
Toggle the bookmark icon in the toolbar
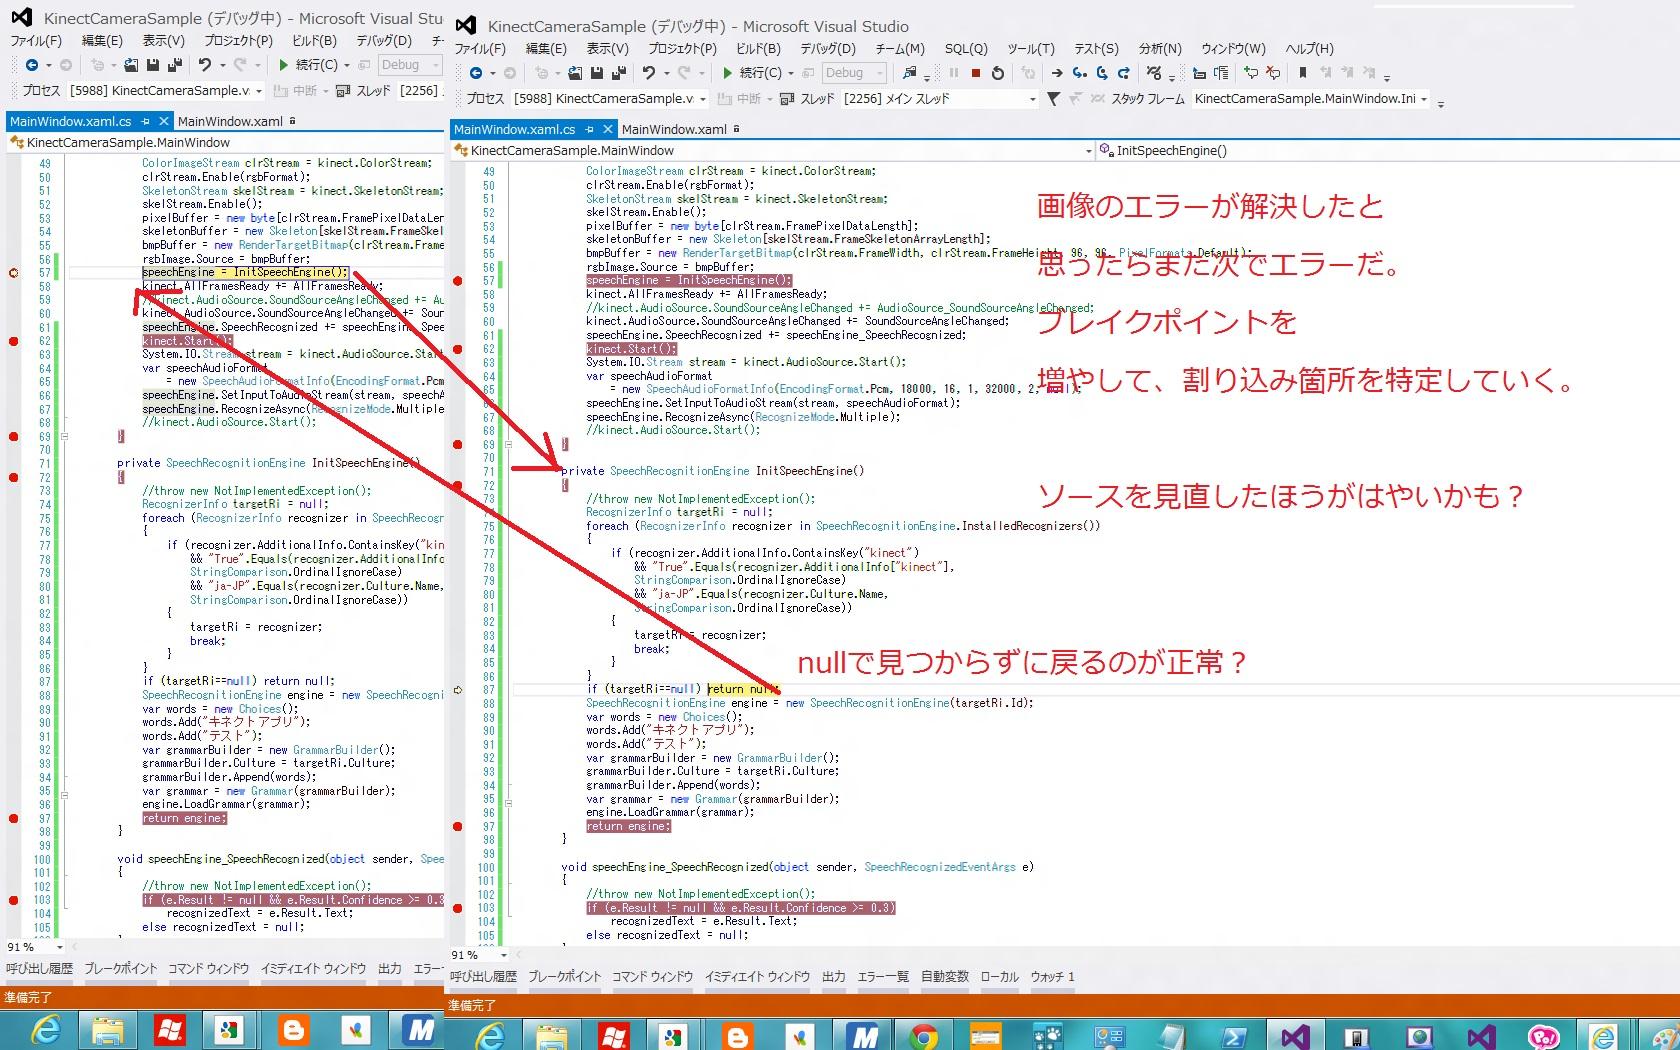pos(1303,73)
